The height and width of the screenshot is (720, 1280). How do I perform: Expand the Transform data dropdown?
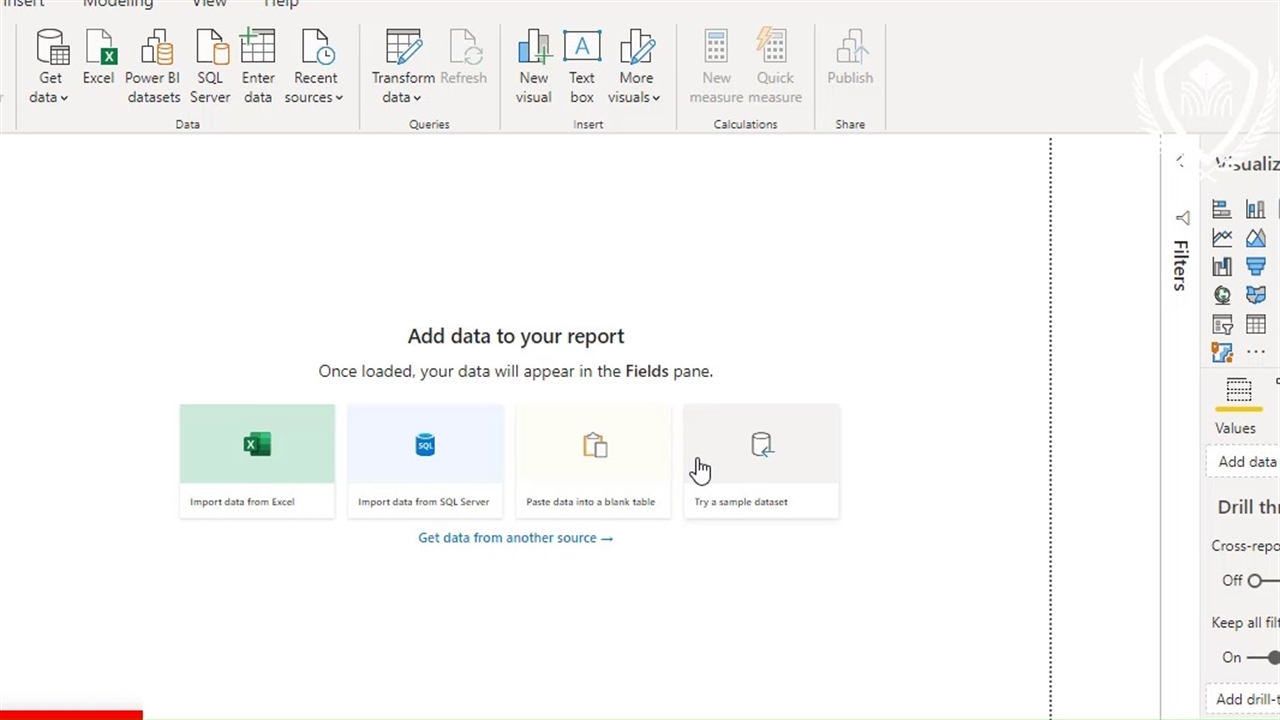coord(402,97)
